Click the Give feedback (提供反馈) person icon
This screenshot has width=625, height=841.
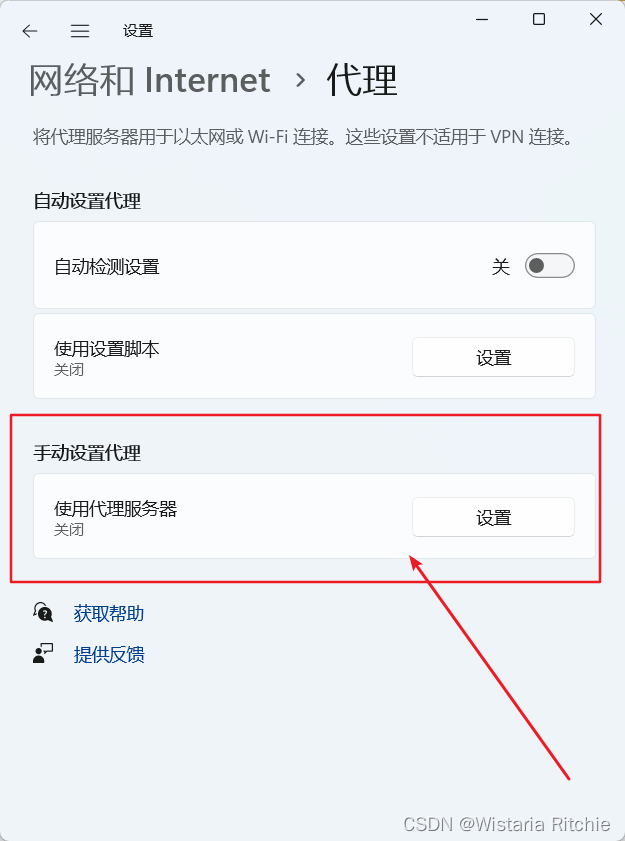coord(43,654)
